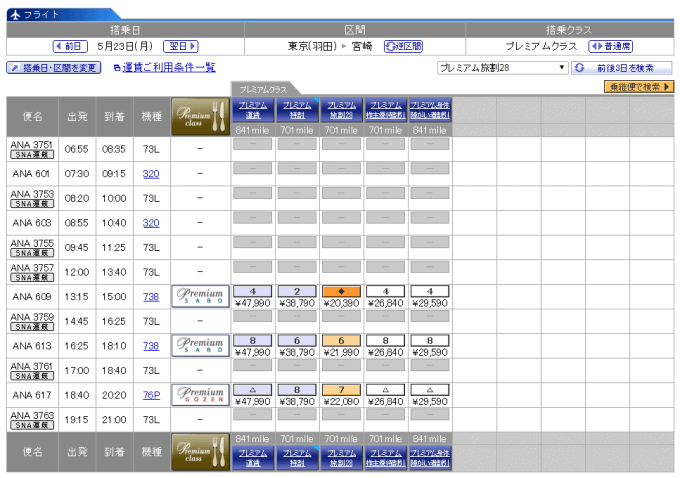The image size is (680, 478).
Task: Switch to 普通席 seat class
Action: coord(611,46)
